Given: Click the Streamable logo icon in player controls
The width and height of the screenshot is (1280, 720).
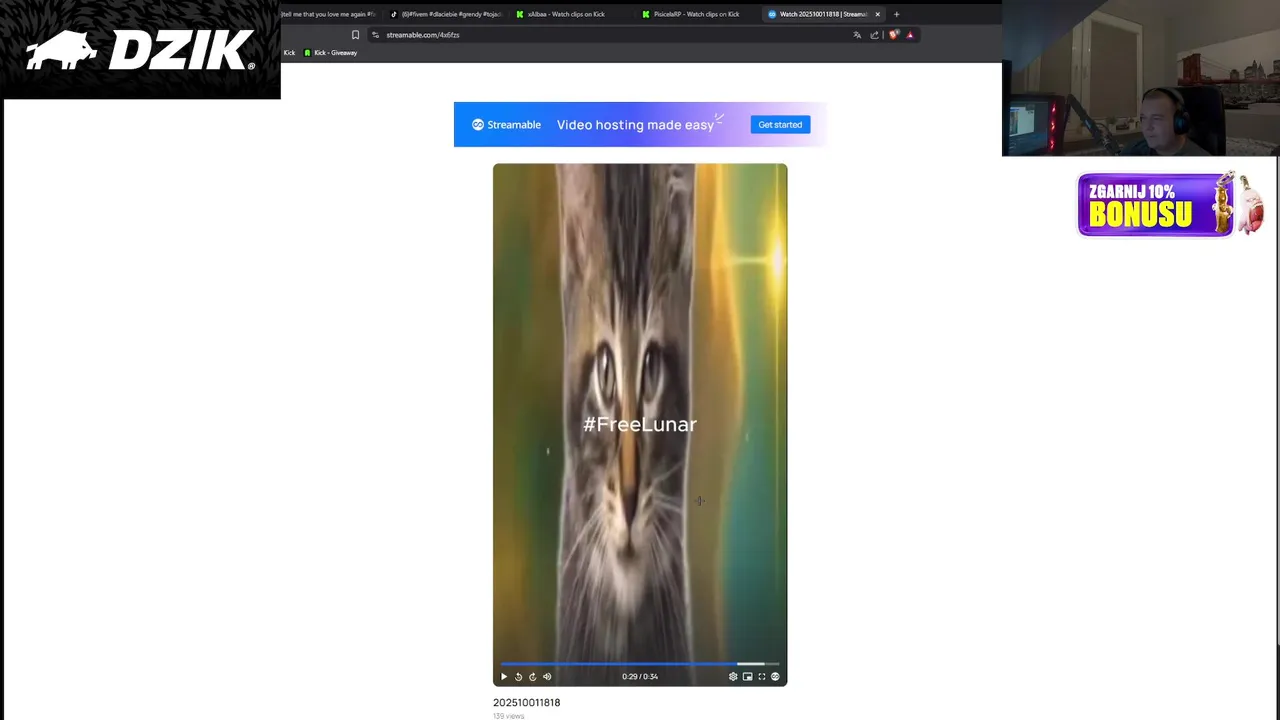Looking at the screenshot, I should click(775, 677).
